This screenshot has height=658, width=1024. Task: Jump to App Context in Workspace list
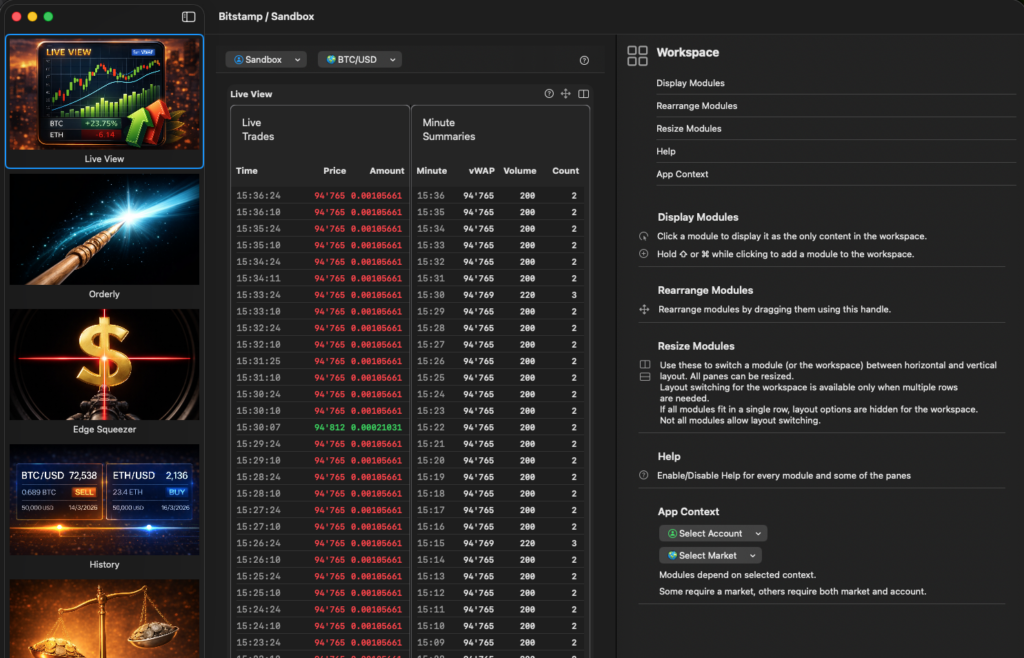pos(682,174)
